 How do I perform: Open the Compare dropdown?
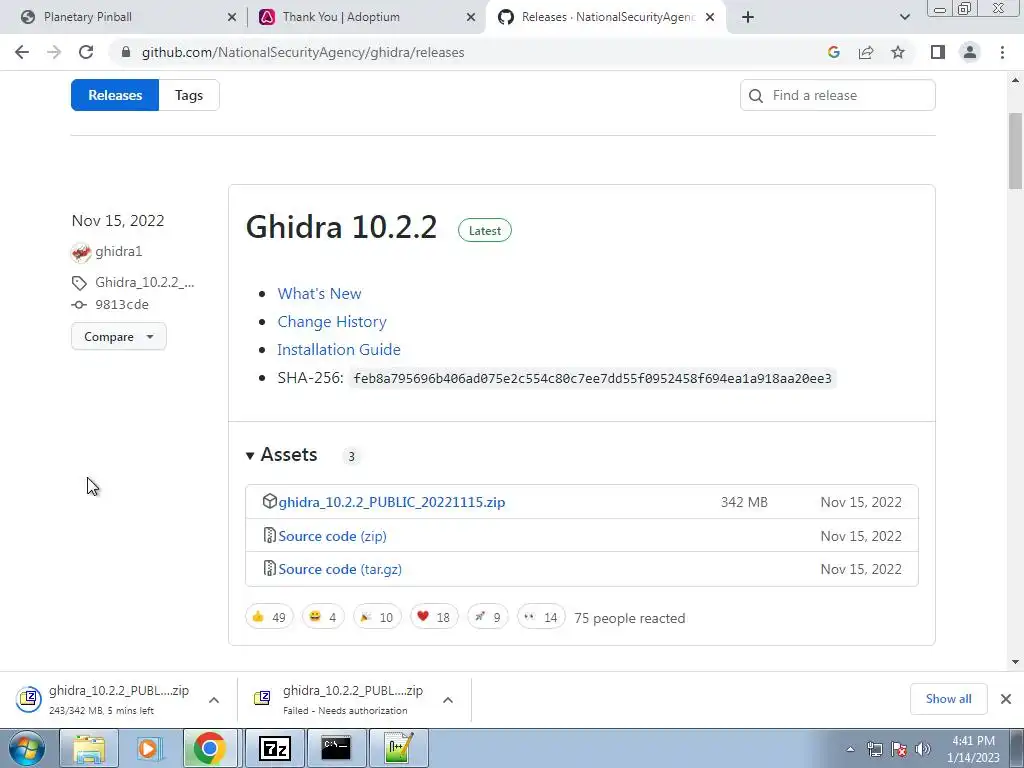[119, 336]
